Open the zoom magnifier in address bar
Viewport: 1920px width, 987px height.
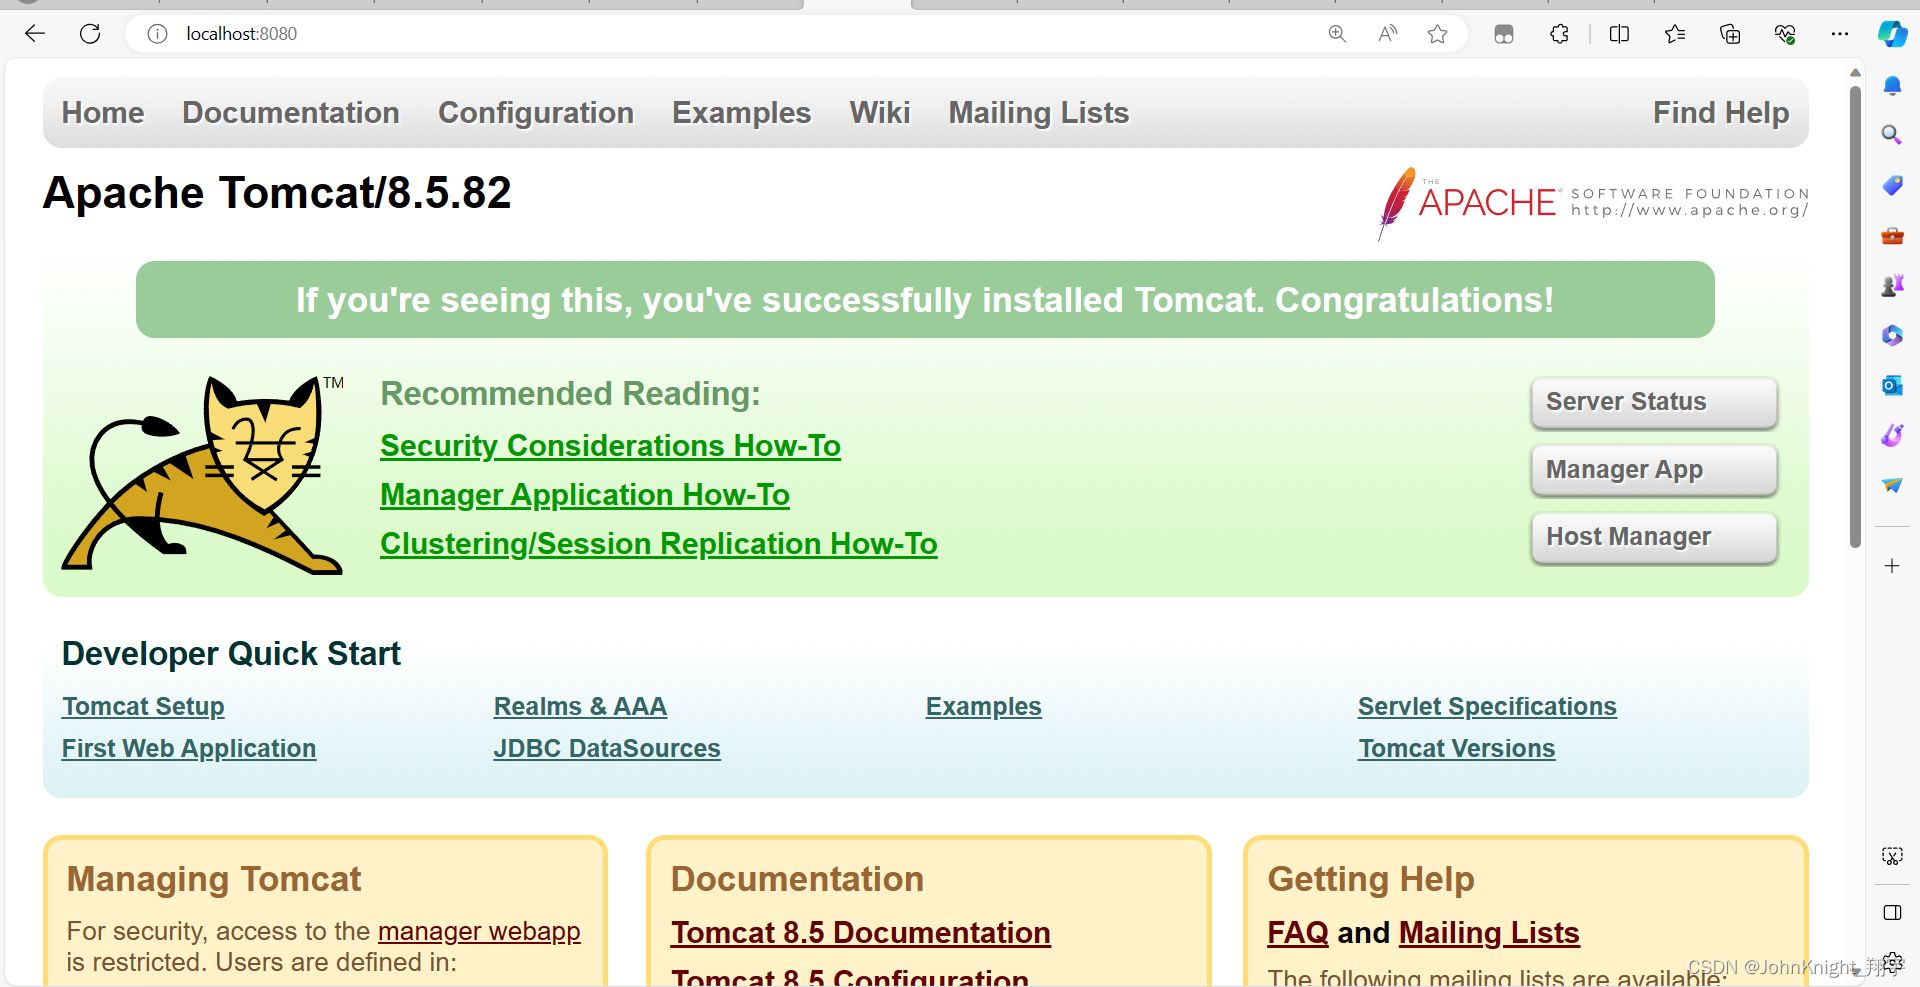tap(1337, 34)
